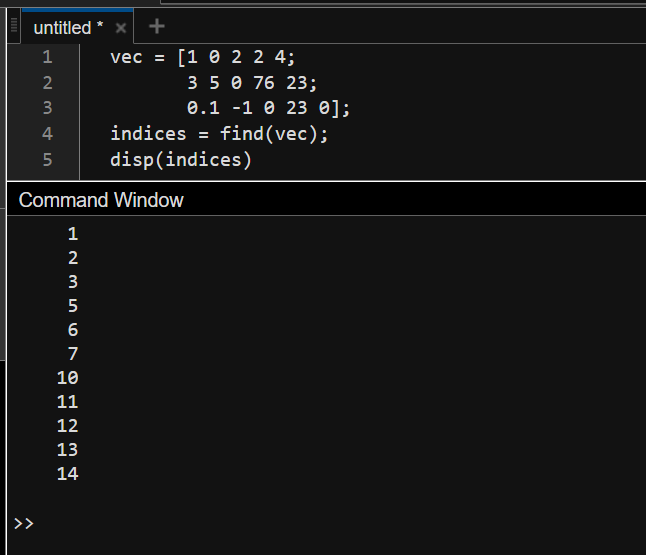Click line number 2 in the gutter
This screenshot has width=646, height=555.
pyautogui.click(x=47, y=83)
